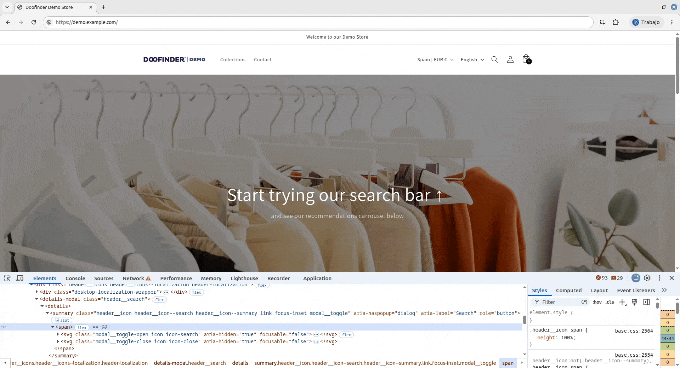This screenshot has height=368, width=680.
Task: Expand the modal__toggle-close svg node
Action: point(58,342)
